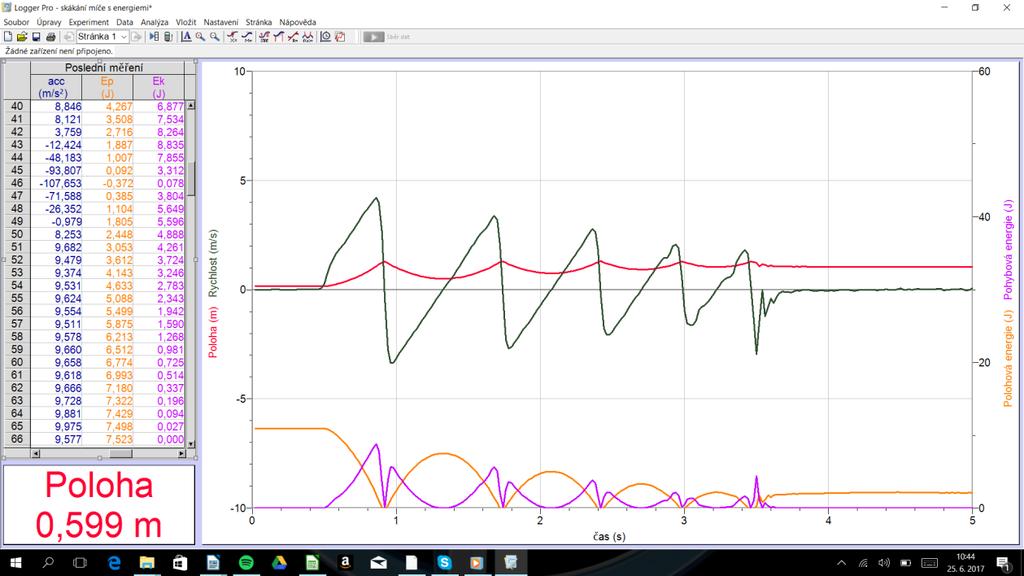Open the Nastavení menu
Viewport: 1024px width, 576px height.
pyautogui.click(x=221, y=22)
